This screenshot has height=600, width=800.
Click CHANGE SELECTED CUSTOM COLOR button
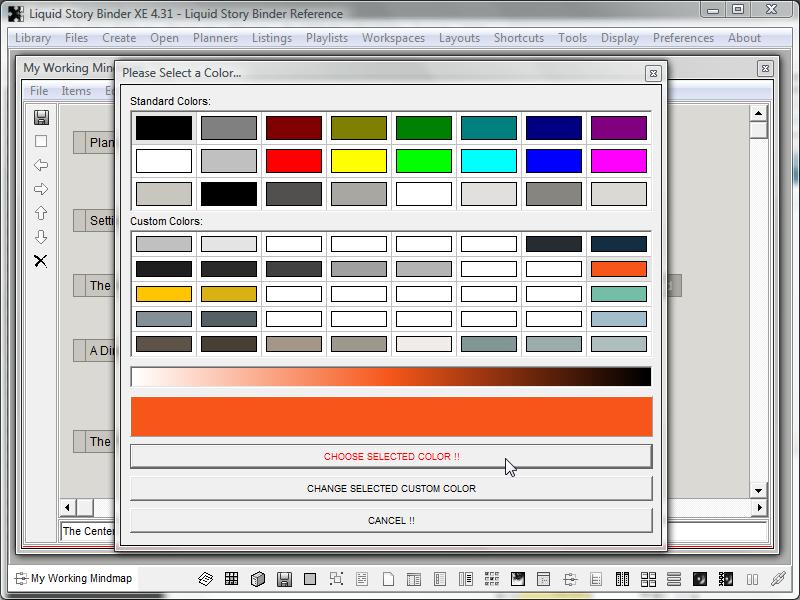(391, 488)
